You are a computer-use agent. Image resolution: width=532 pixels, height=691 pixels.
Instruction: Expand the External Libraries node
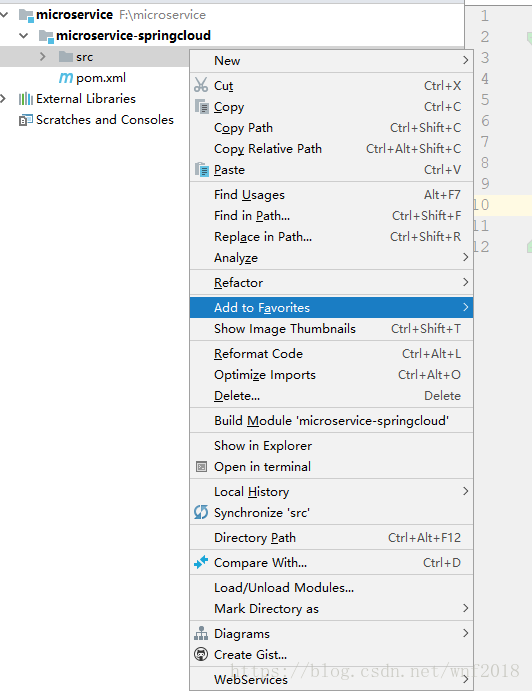click(4, 98)
